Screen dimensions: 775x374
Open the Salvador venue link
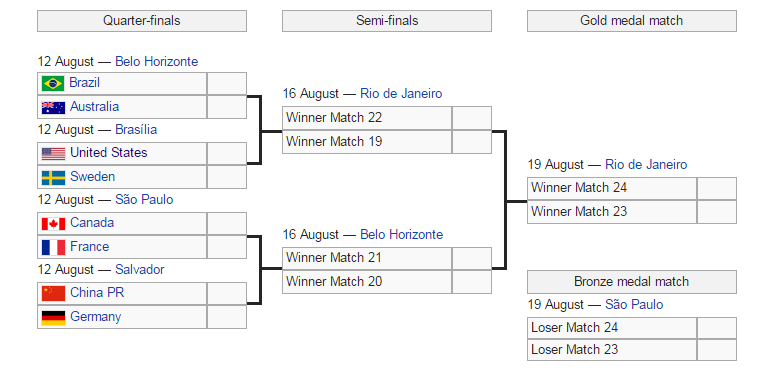[x=140, y=269]
